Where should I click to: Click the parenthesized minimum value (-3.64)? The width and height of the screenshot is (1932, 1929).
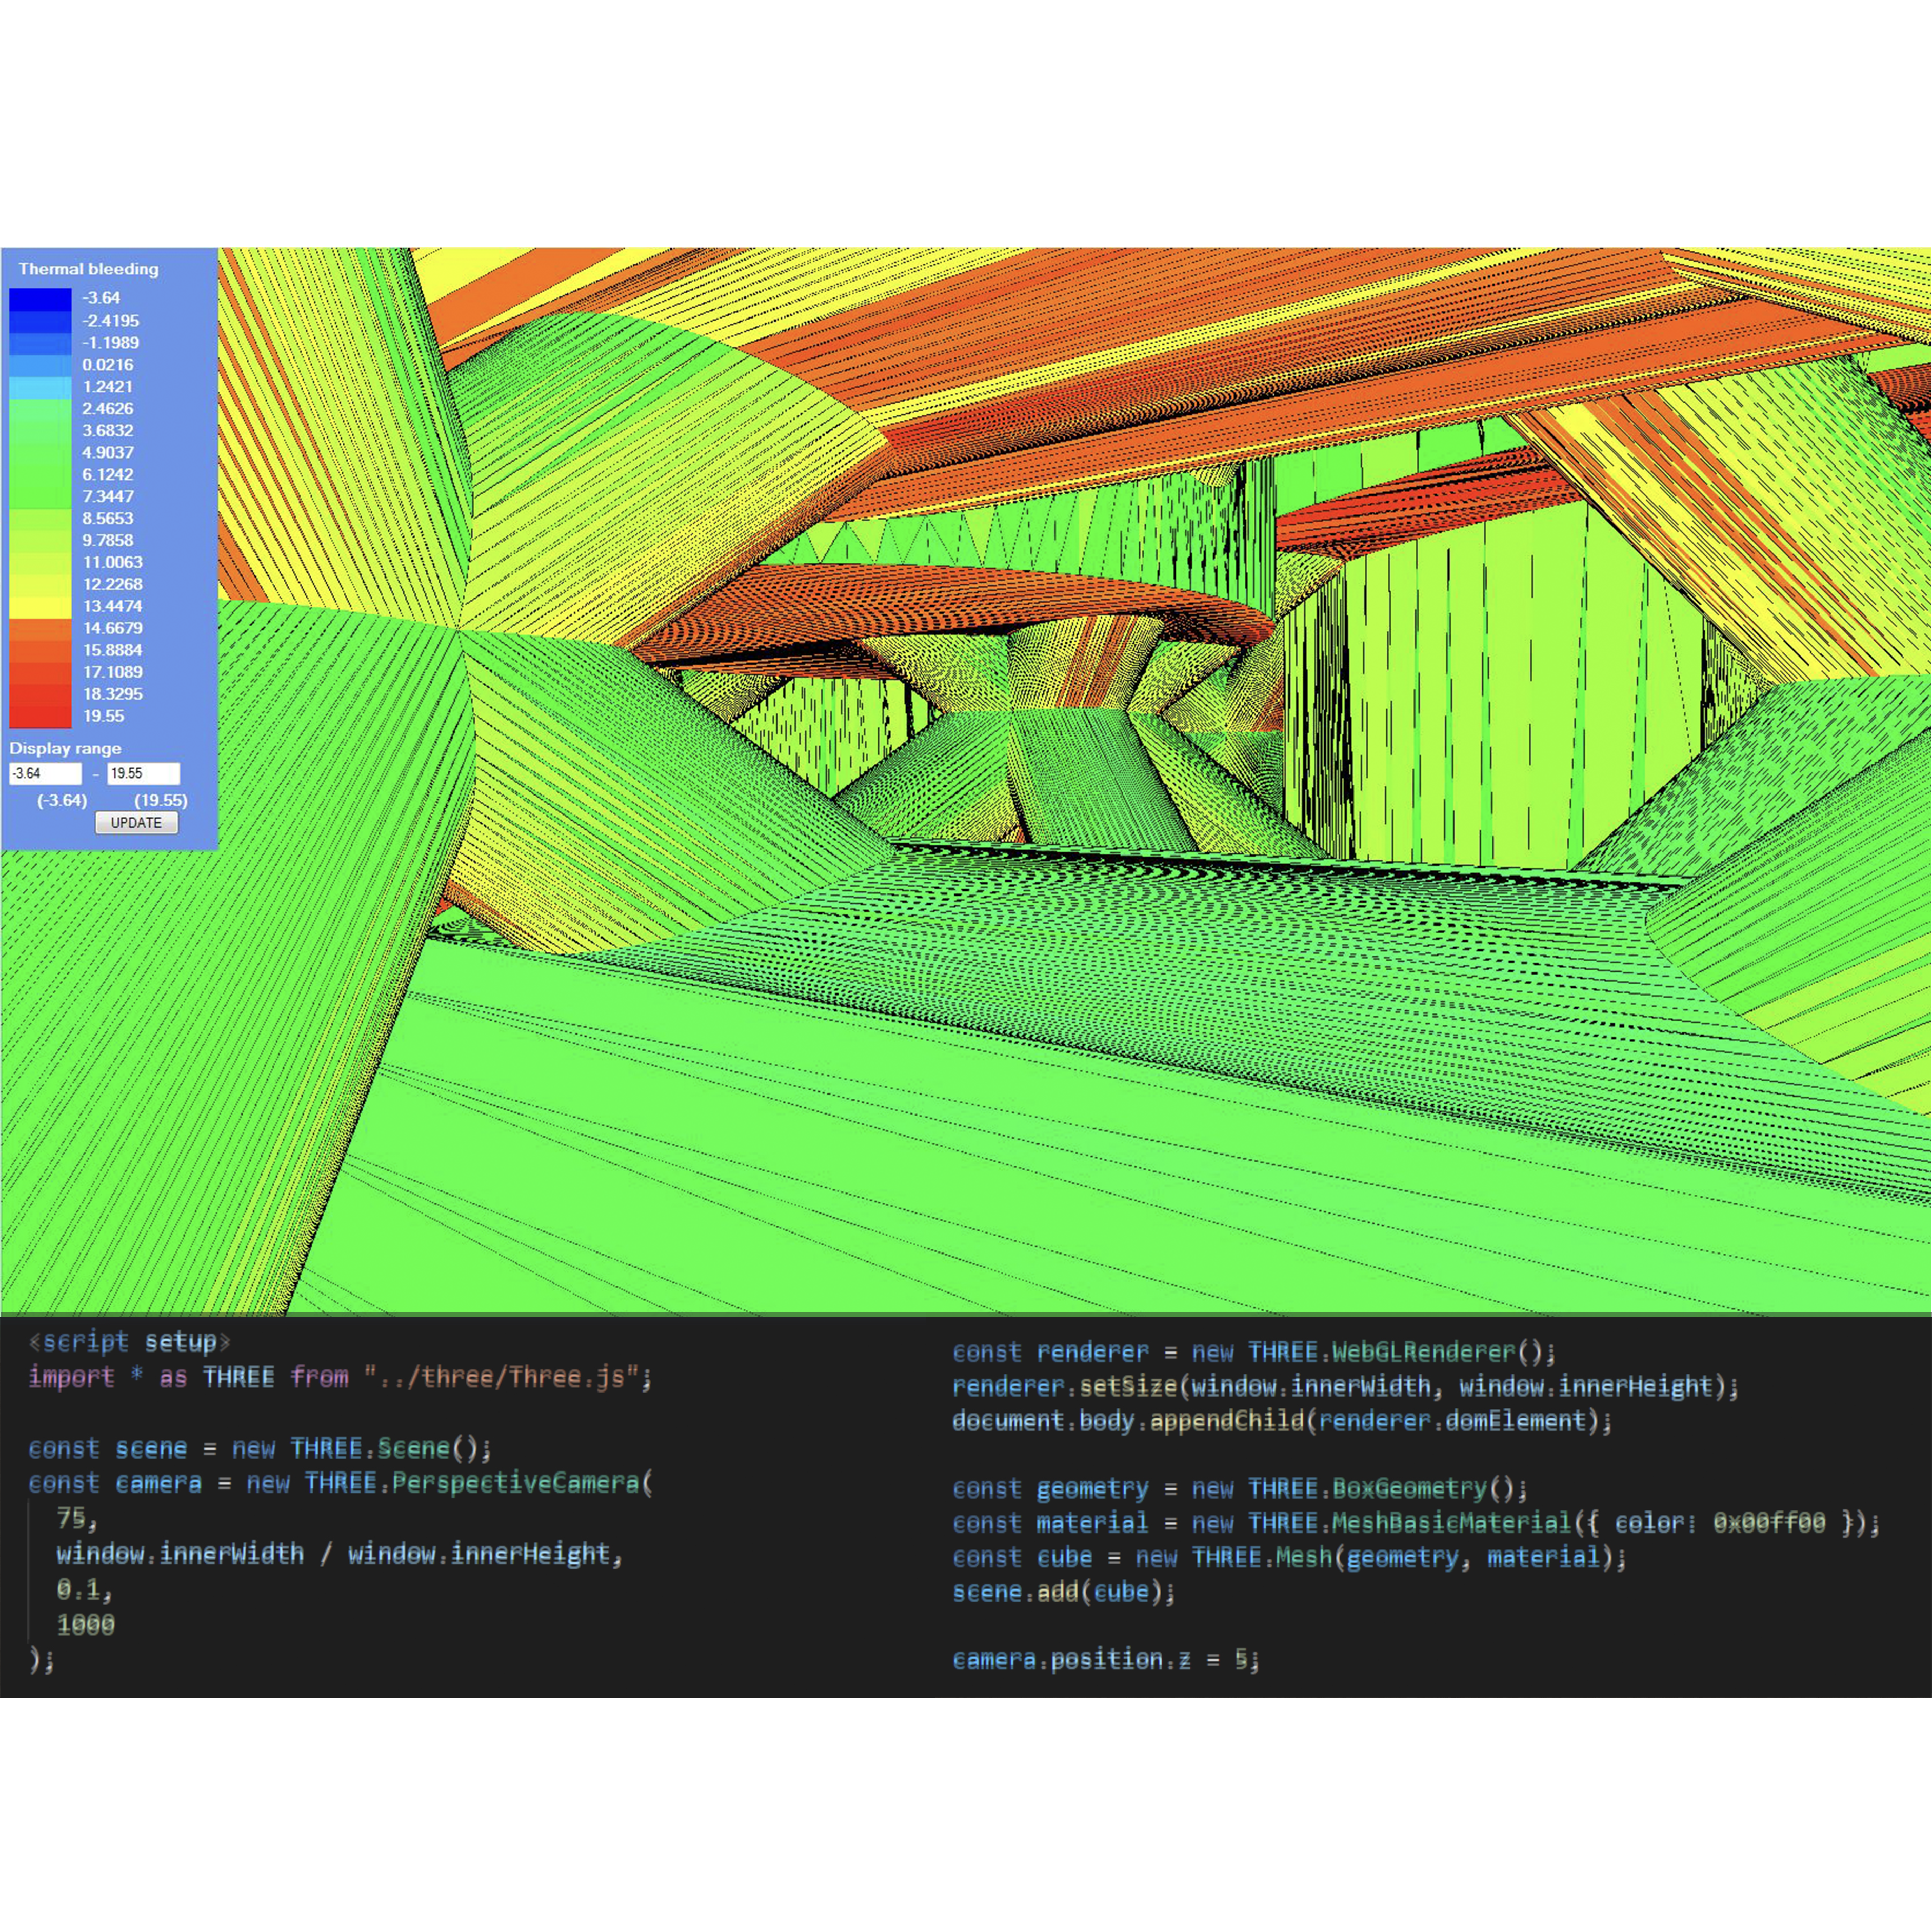pos(62,800)
